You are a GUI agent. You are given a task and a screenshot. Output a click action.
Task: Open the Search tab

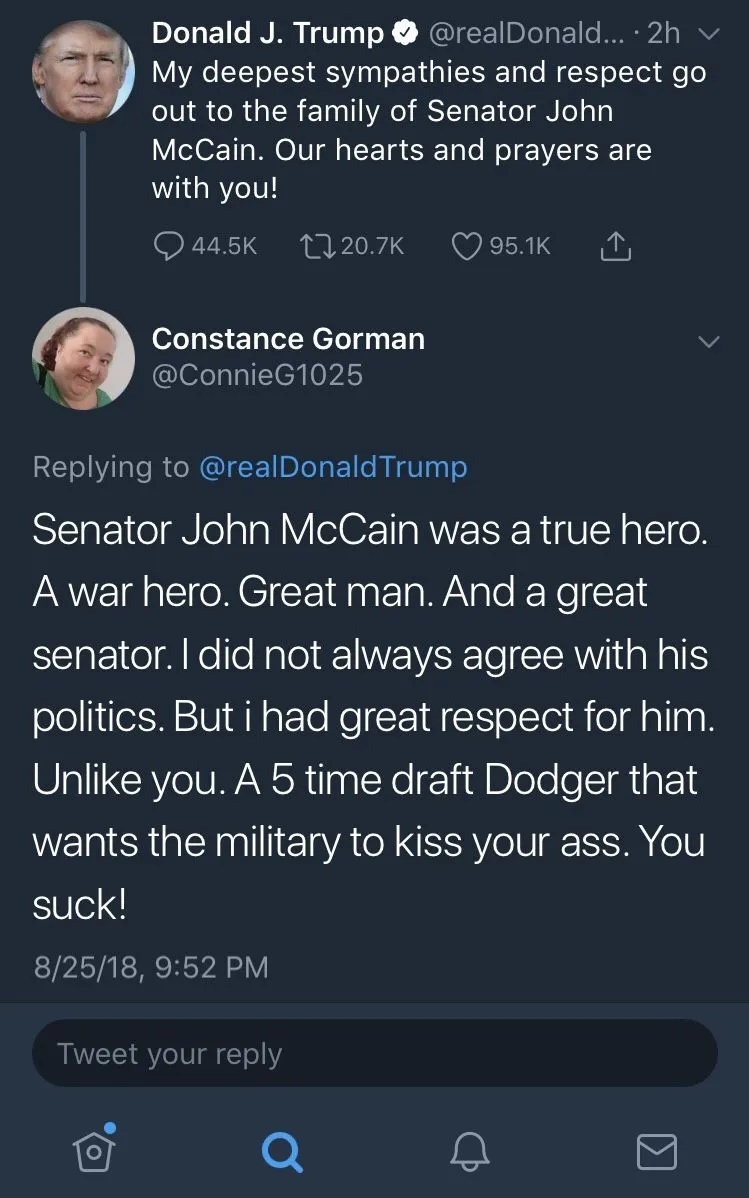[282, 1151]
